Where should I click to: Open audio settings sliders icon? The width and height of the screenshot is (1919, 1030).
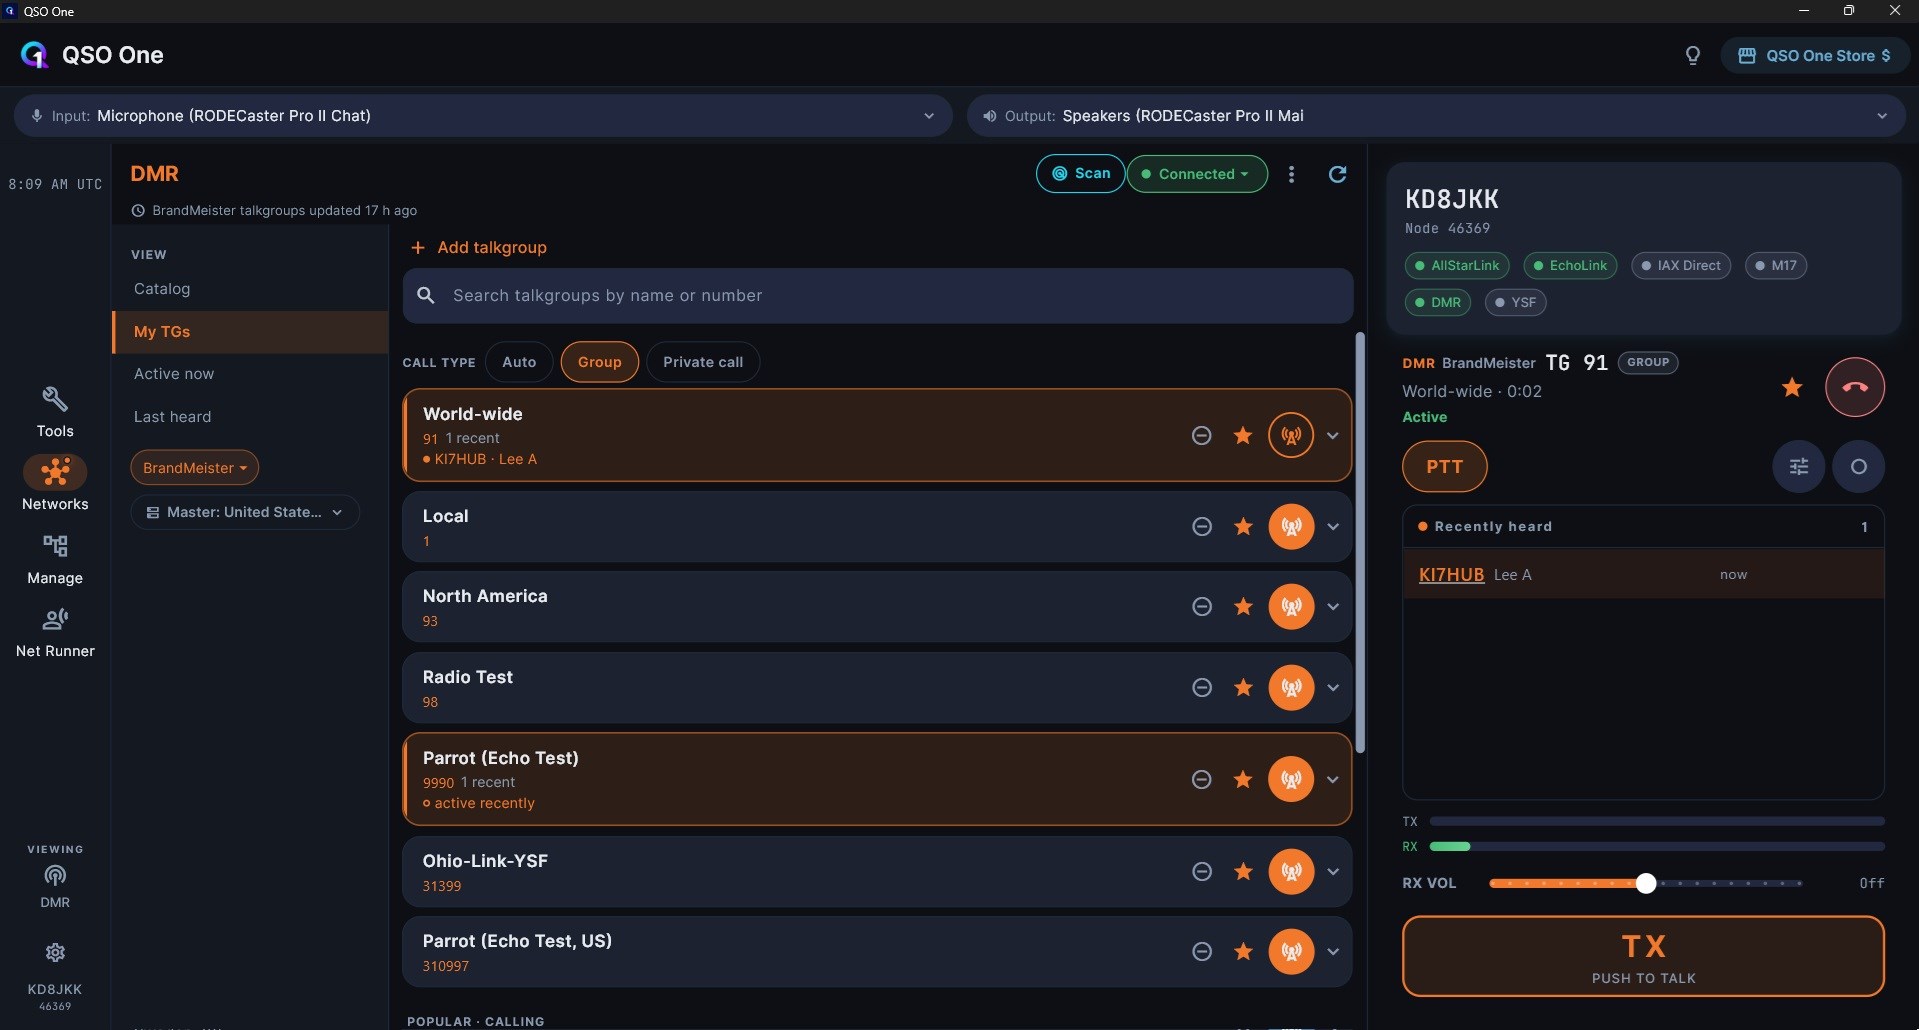[x=1798, y=466]
